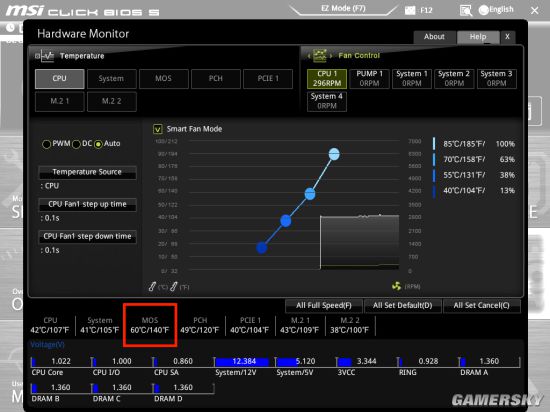Click the 40°C fan curve point
Image resolution: width=550 pixels, height=412 pixels.
click(x=262, y=248)
